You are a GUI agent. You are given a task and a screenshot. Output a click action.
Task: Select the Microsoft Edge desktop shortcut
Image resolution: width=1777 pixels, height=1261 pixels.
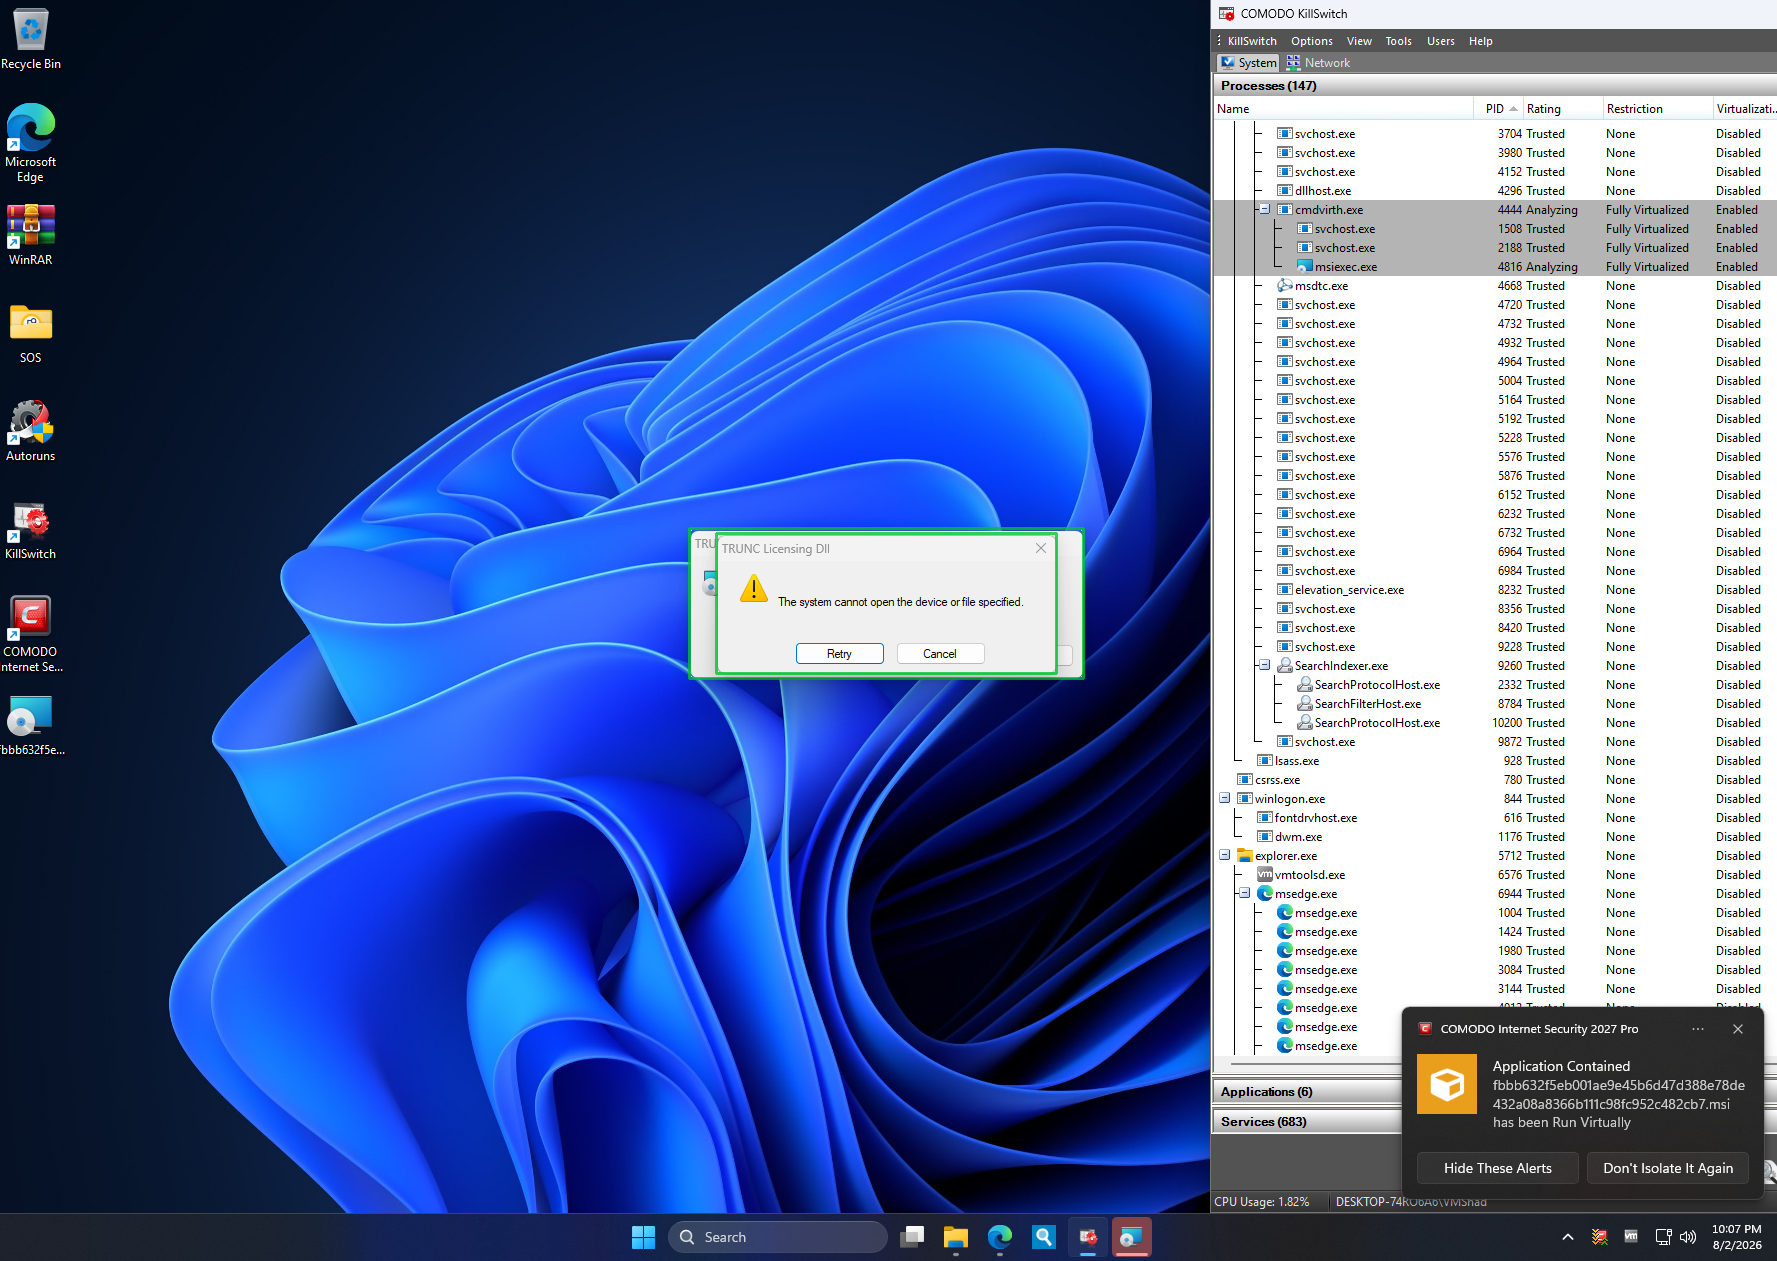coord(31,143)
